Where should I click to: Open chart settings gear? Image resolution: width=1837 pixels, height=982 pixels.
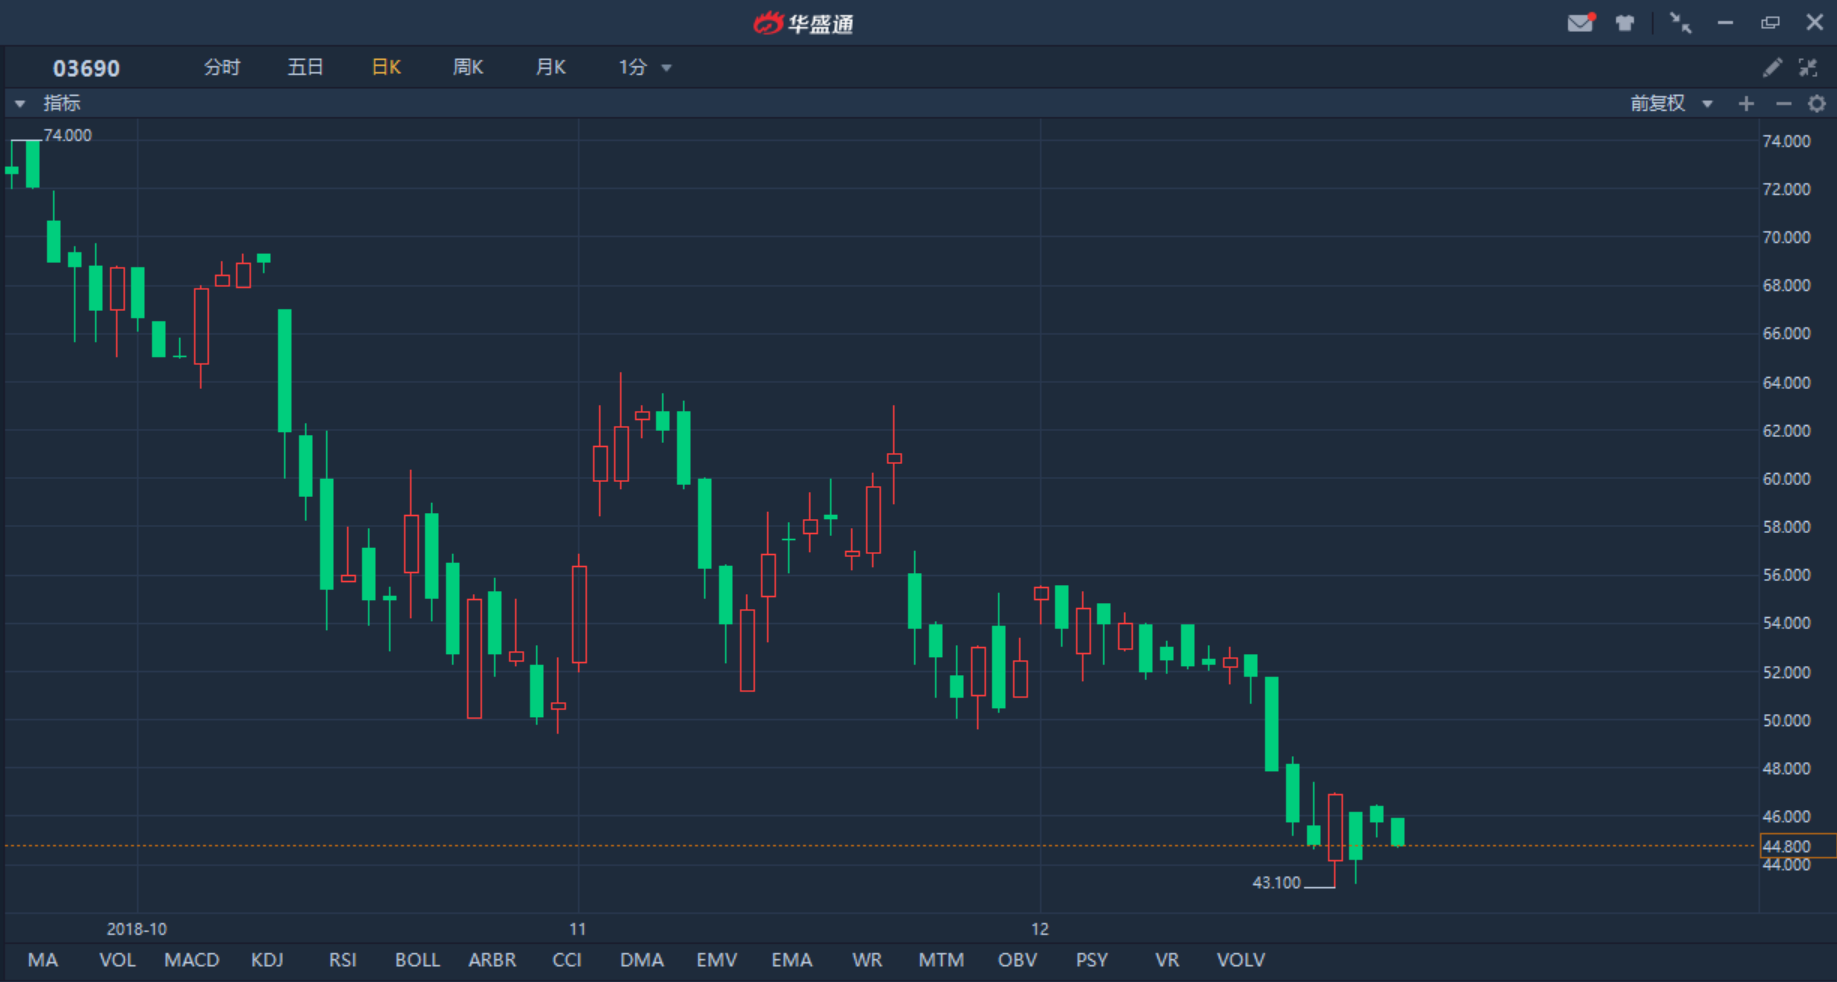[1817, 104]
